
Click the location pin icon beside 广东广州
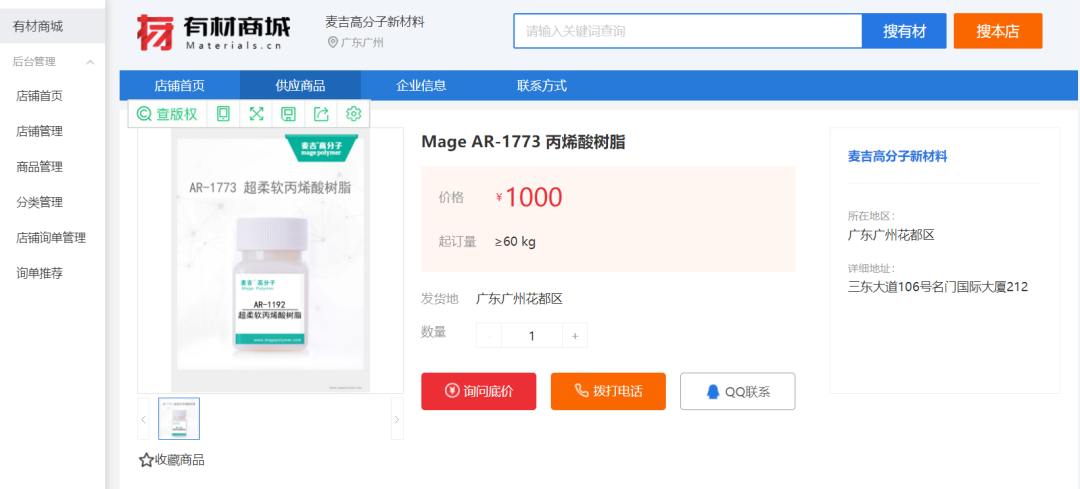(x=333, y=43)
